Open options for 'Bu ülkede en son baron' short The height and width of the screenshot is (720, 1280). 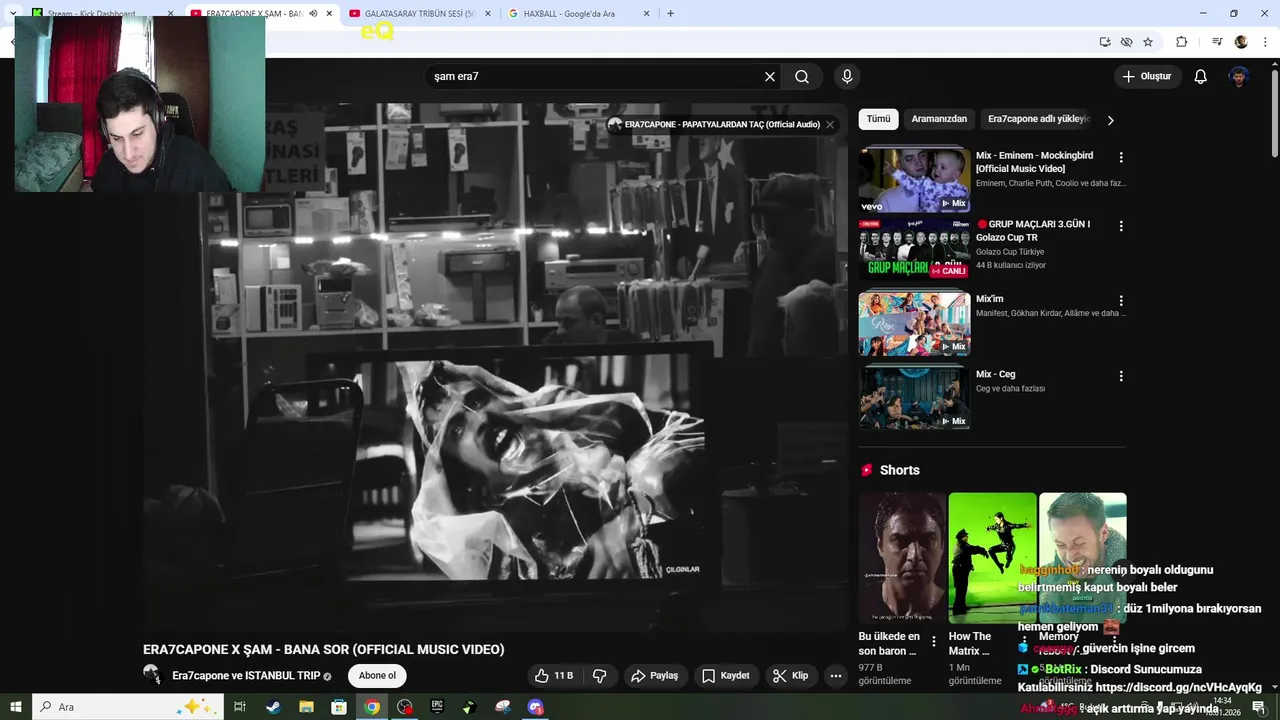tap(934, 641)
